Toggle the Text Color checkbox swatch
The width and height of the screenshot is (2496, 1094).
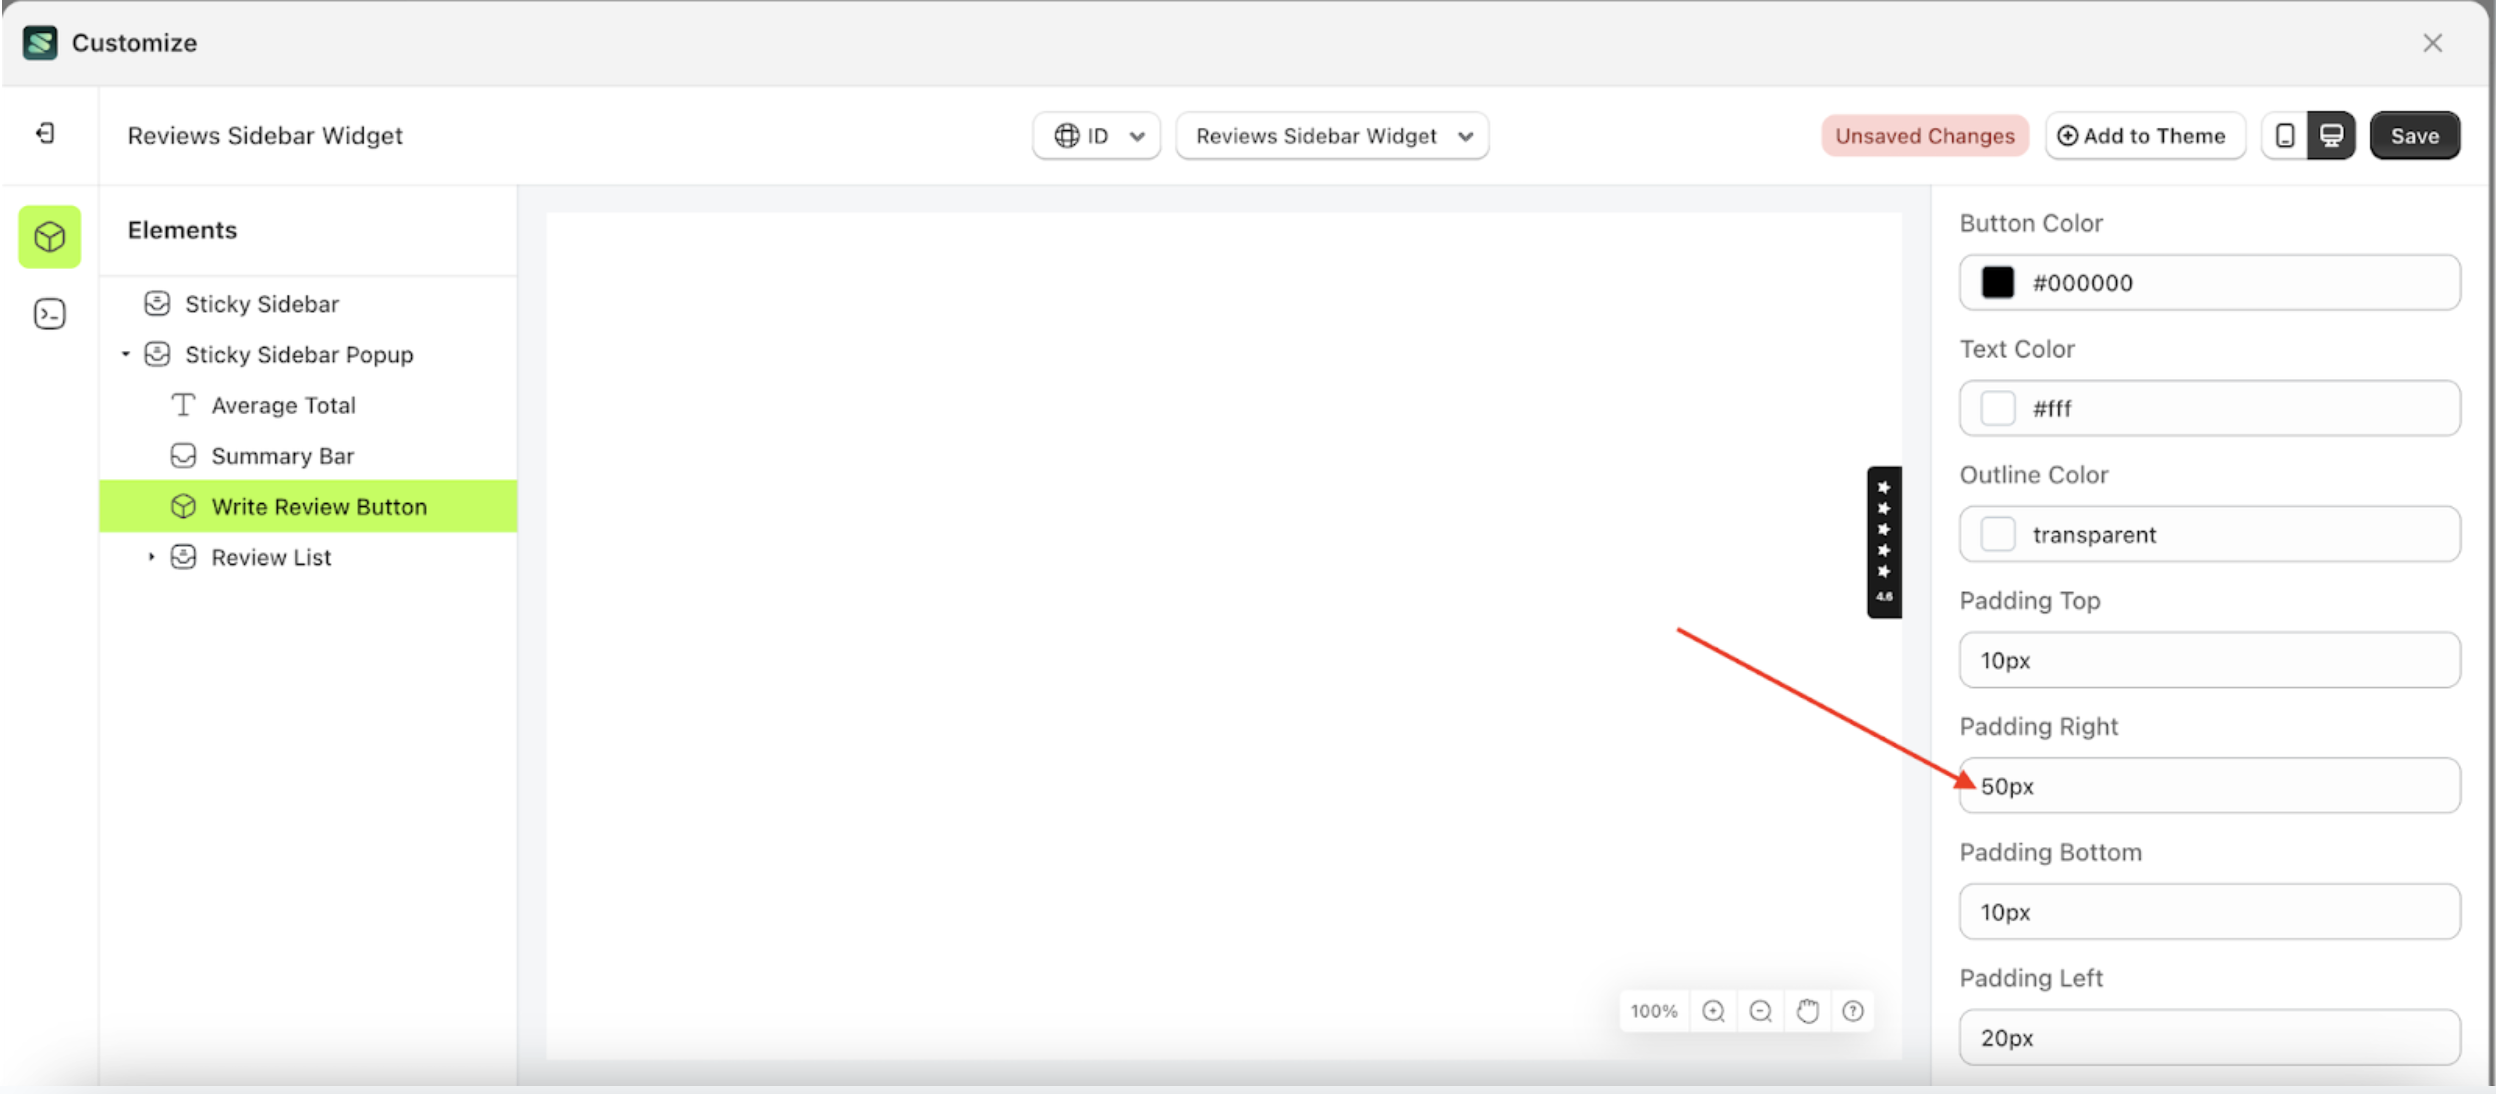point(1999,408)
